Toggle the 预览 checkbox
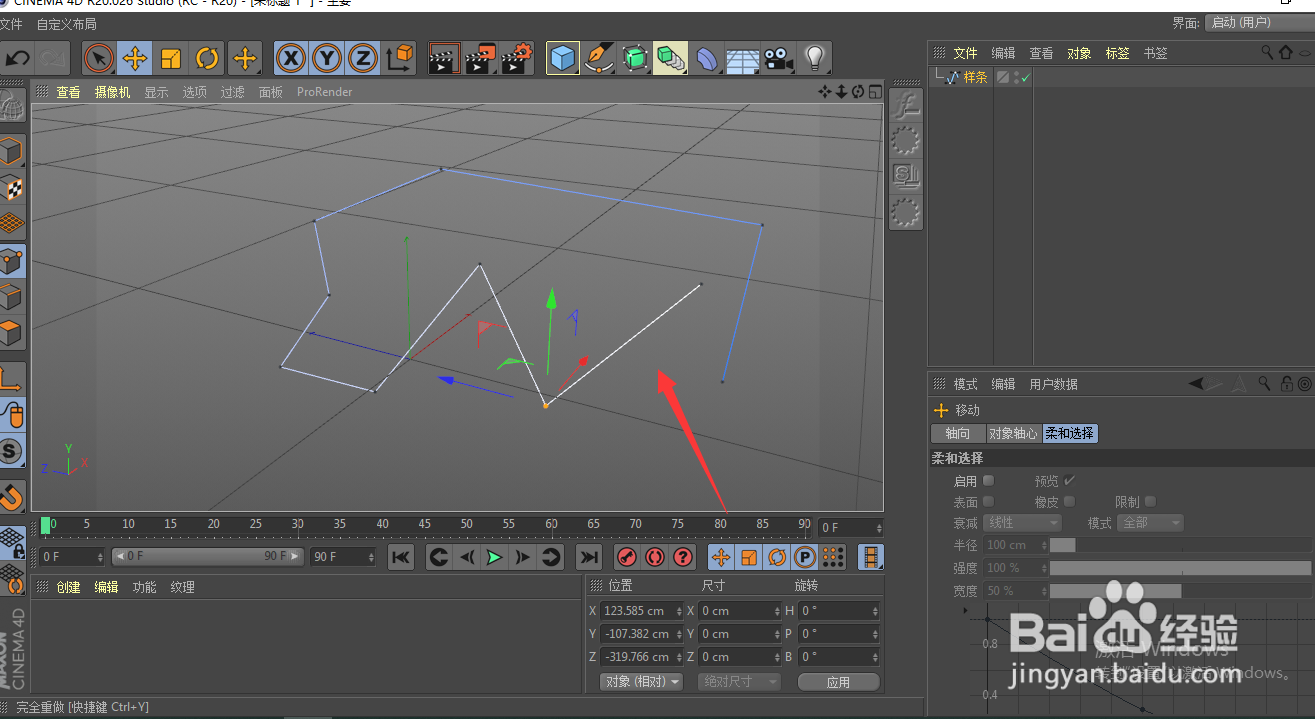Screen dimensions: 1315x719 click(x=1070, y=481)
